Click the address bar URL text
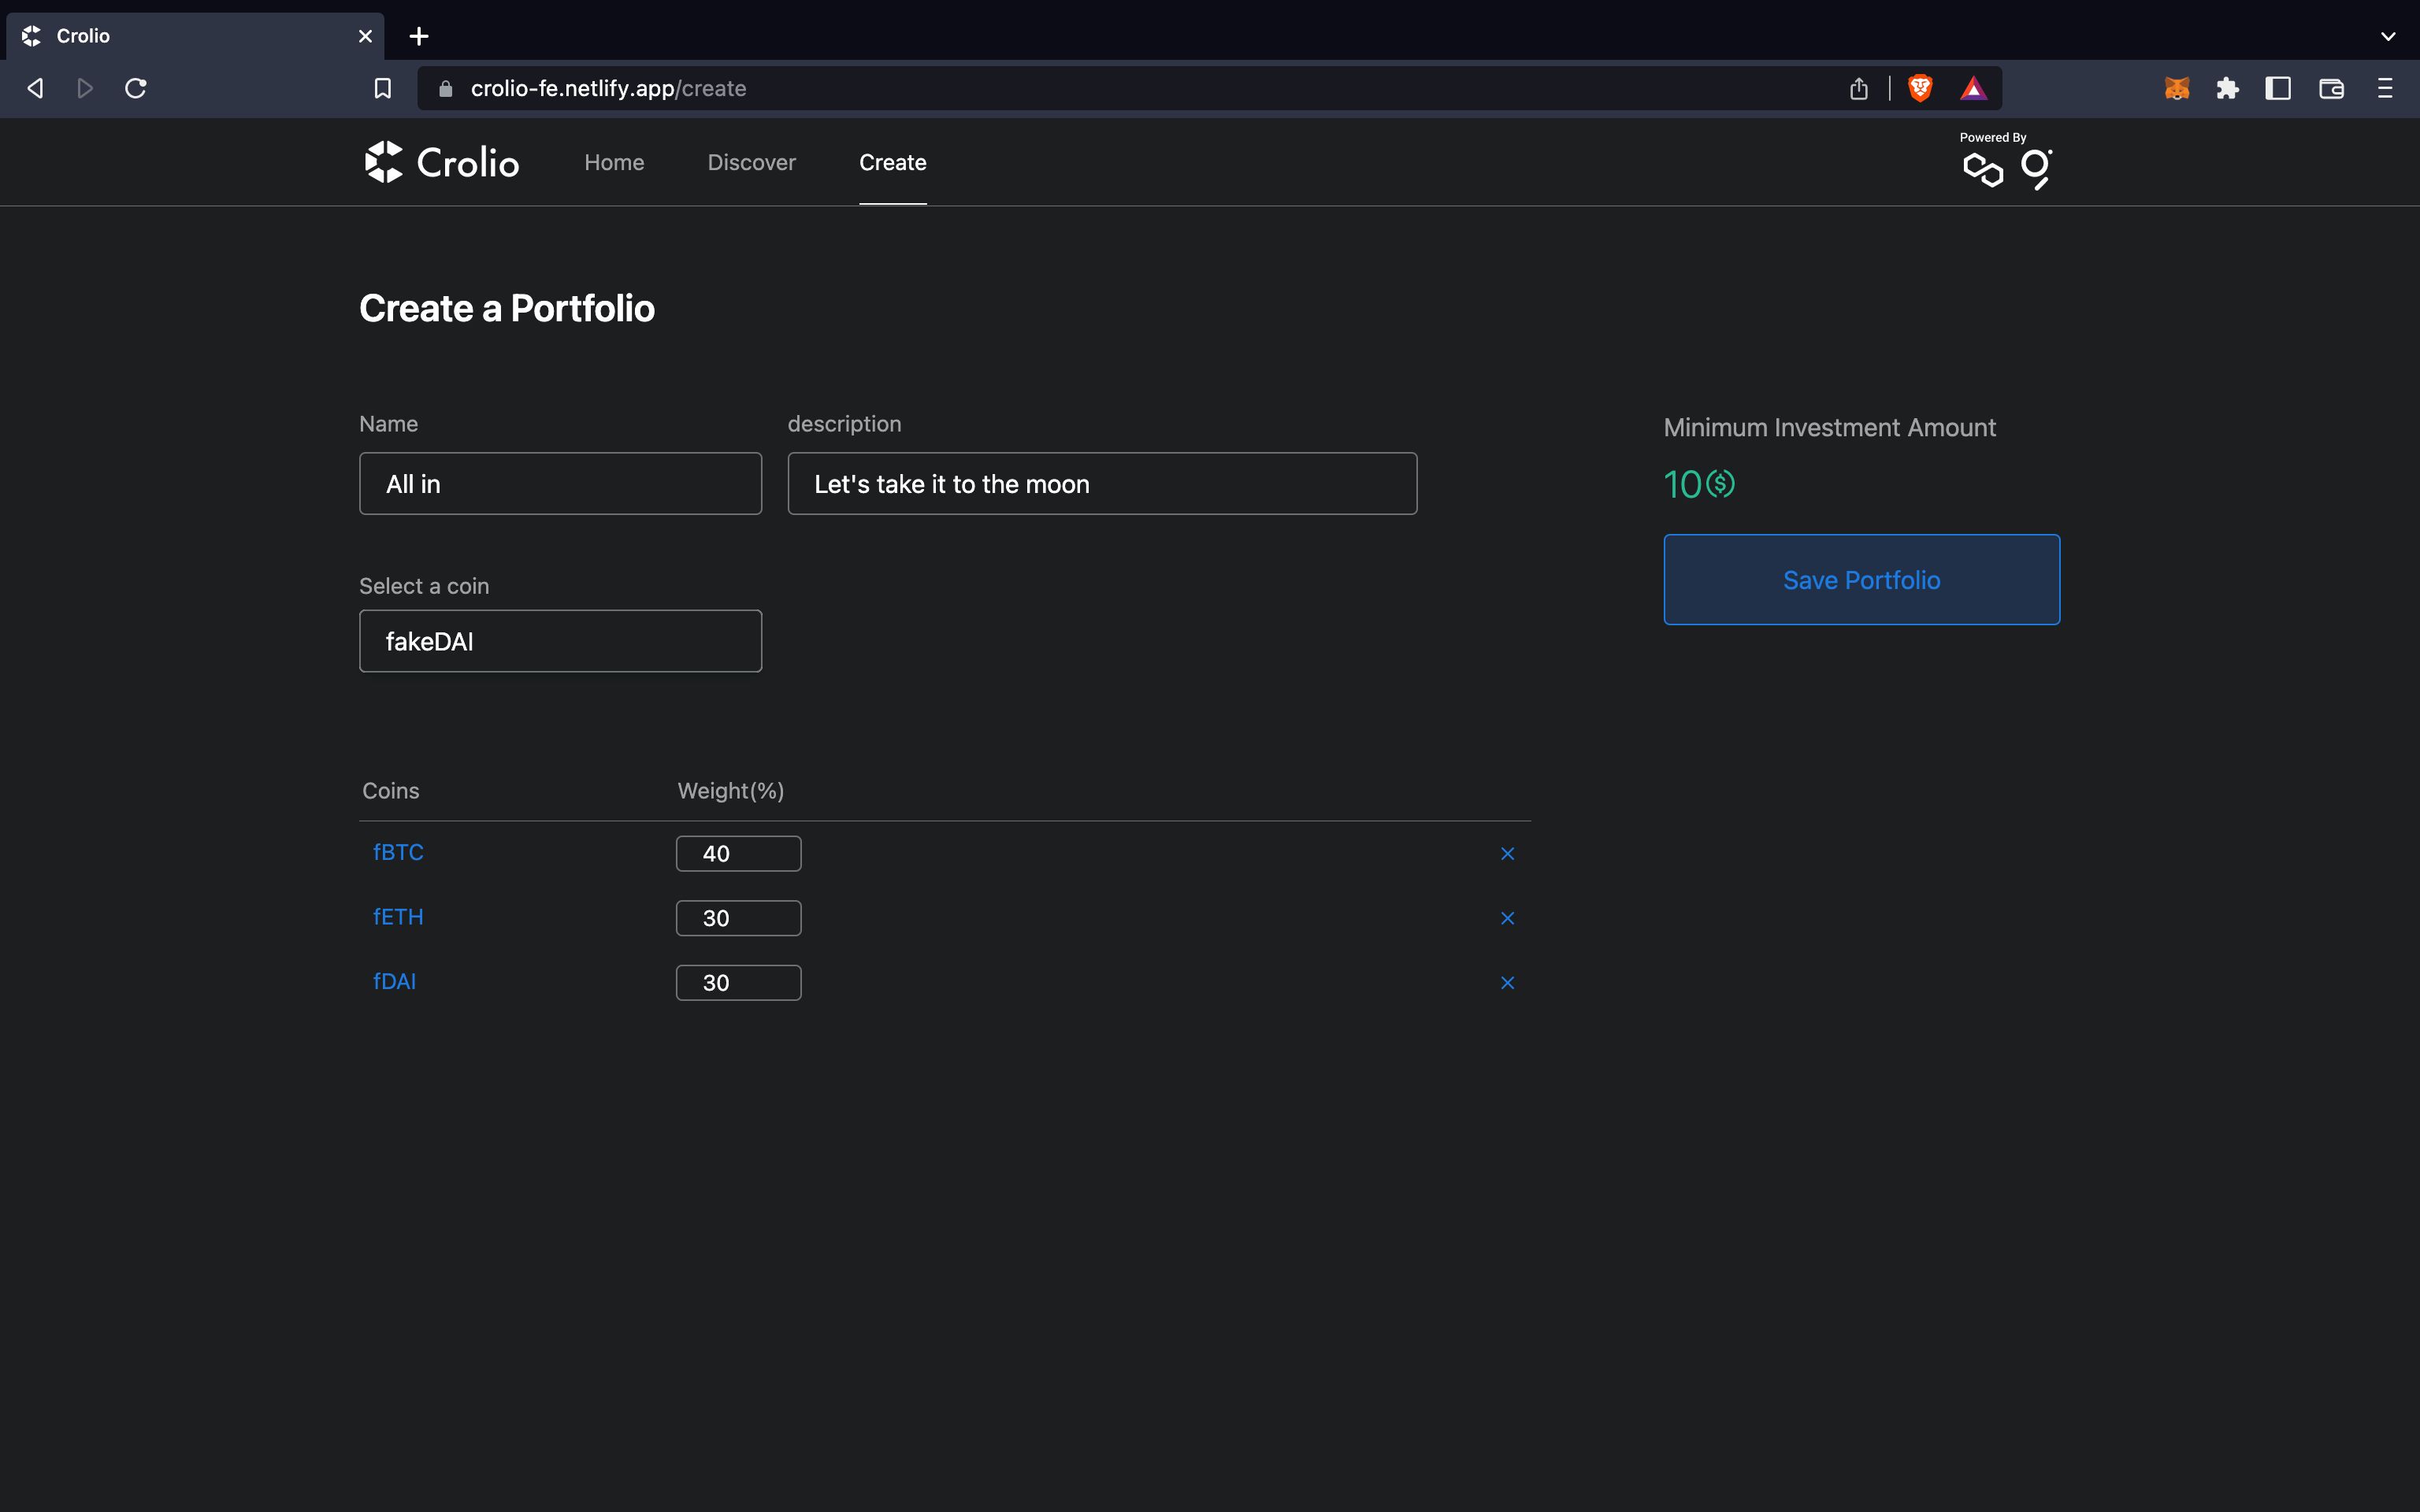The image size is (2420, 1512). [x=608, y=88]
